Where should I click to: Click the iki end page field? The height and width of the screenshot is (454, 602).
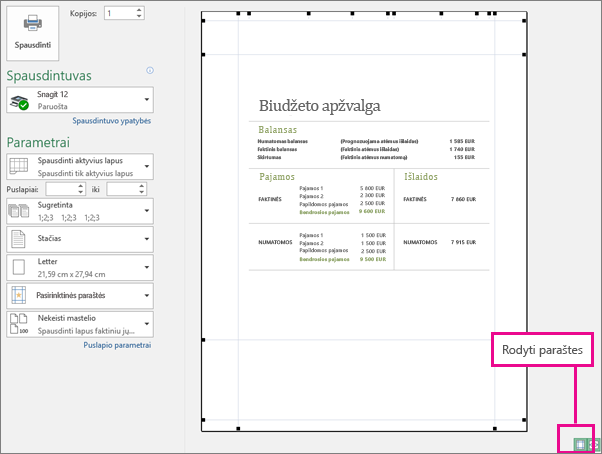(122, 189)
